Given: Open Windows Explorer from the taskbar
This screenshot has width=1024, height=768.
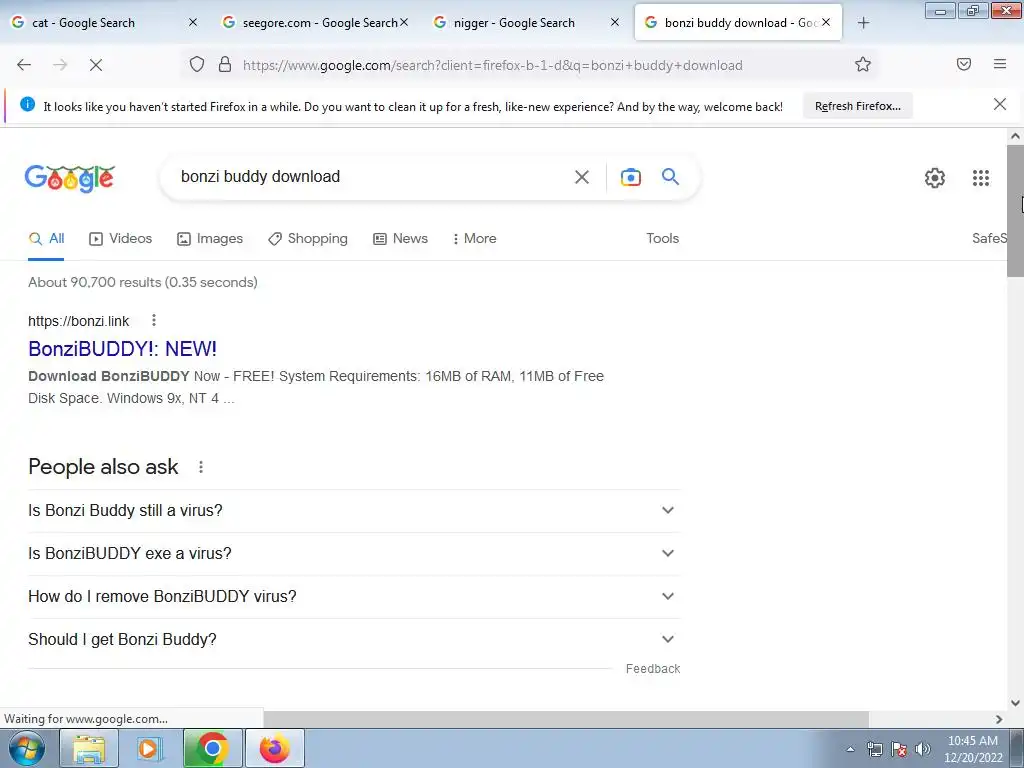Looking at the screenshot, I should (x=89, y=748).
